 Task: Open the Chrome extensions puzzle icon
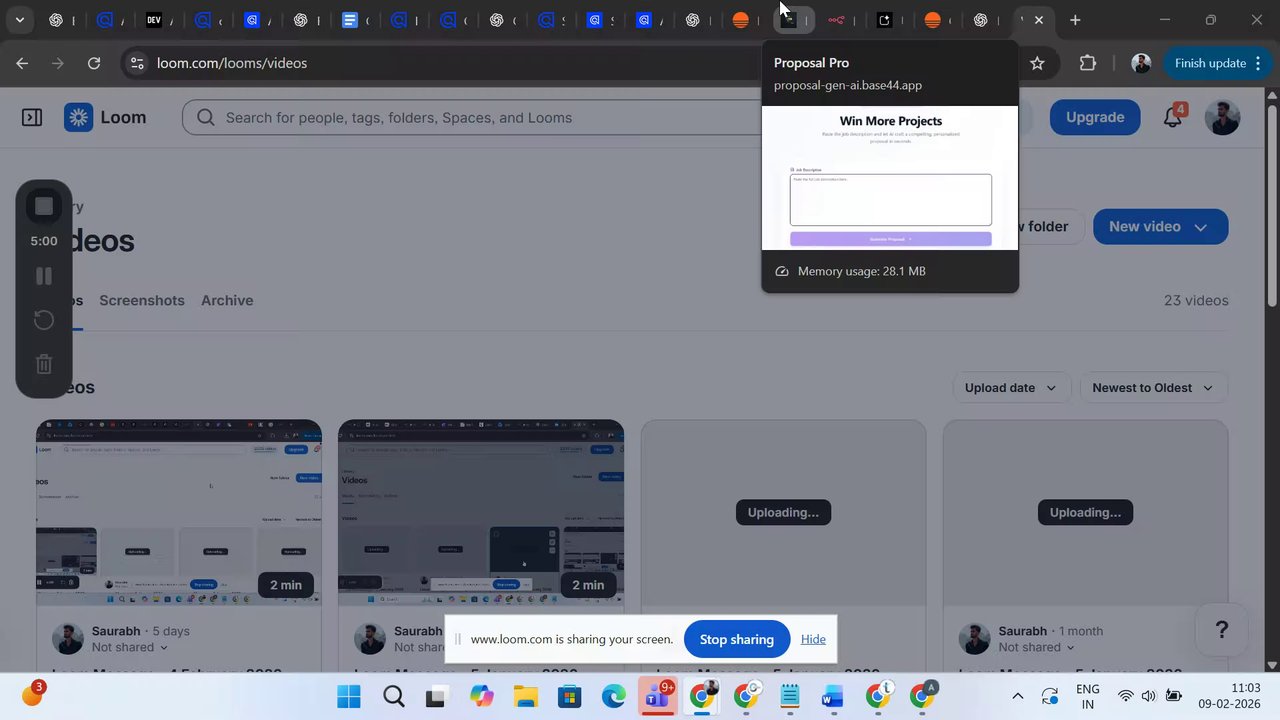pyautogui.click(x=1088, y=63)
